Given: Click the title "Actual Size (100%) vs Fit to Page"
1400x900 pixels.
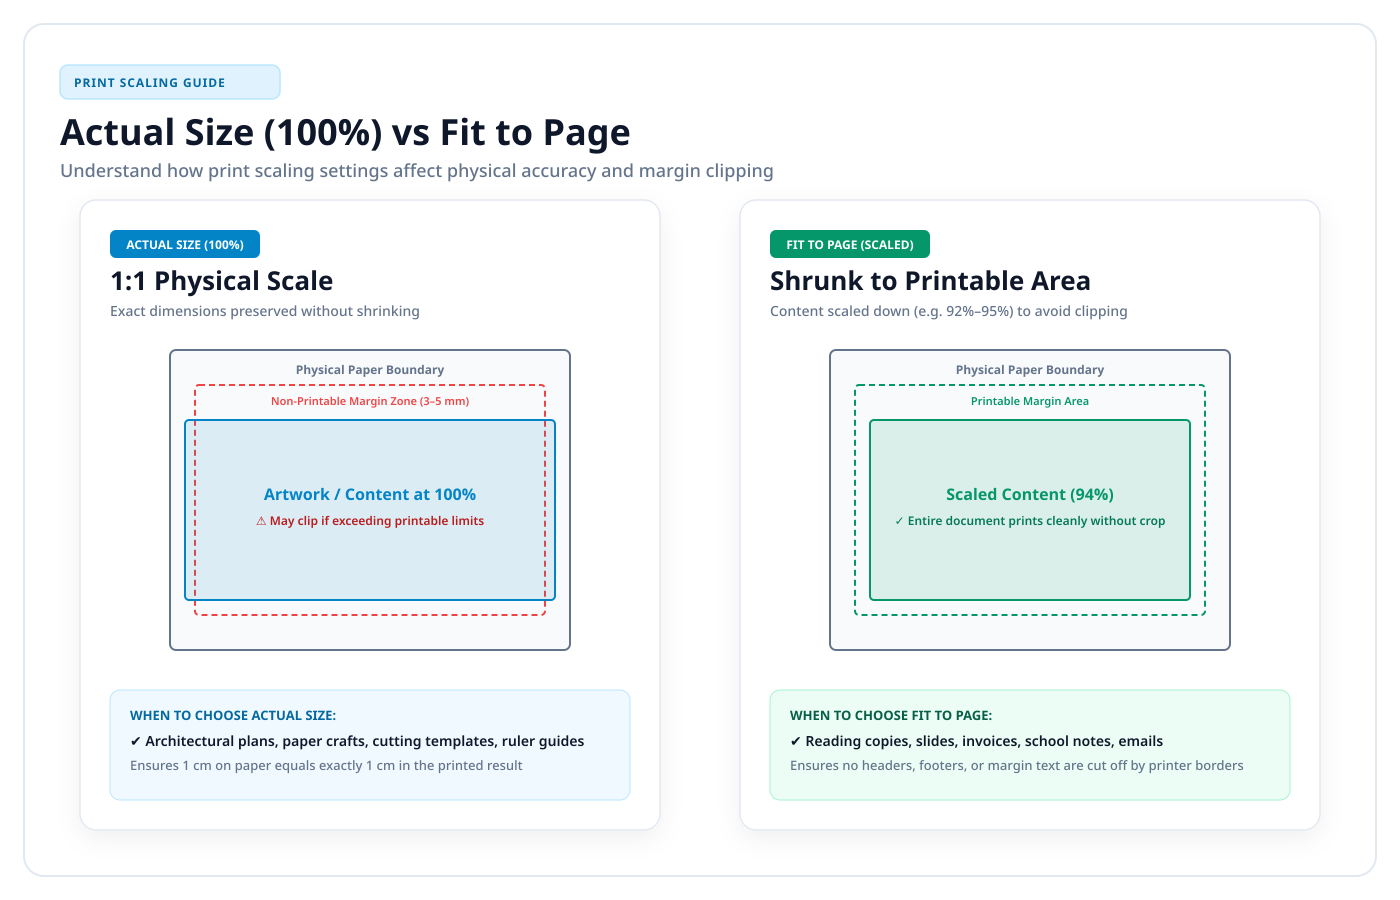Looking at the screenshot, I should [345, 132].
